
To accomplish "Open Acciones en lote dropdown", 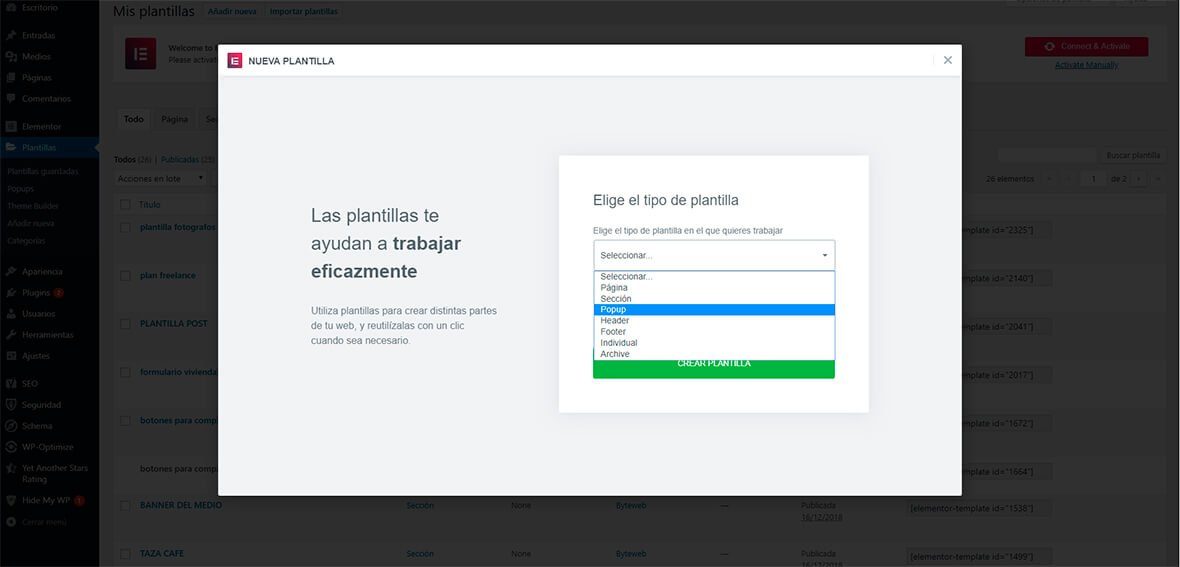I will pyautogui.click(x=162, y=178).
